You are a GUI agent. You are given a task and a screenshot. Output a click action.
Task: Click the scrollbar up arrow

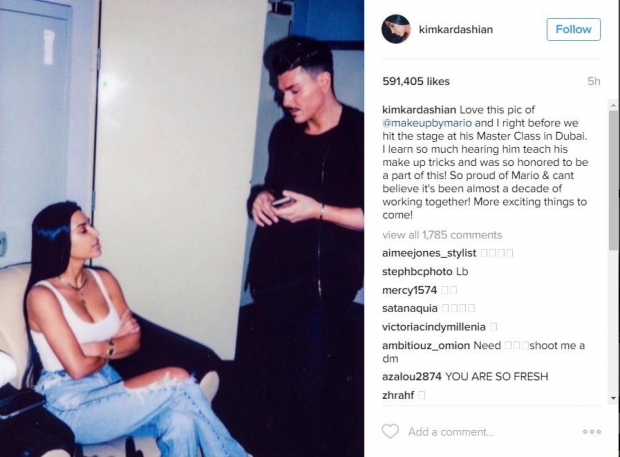(613, 105)
